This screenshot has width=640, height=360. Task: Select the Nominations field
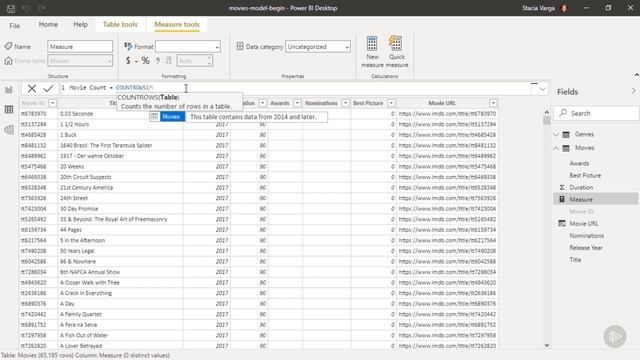pyautogui.click(x=587, y=236)
